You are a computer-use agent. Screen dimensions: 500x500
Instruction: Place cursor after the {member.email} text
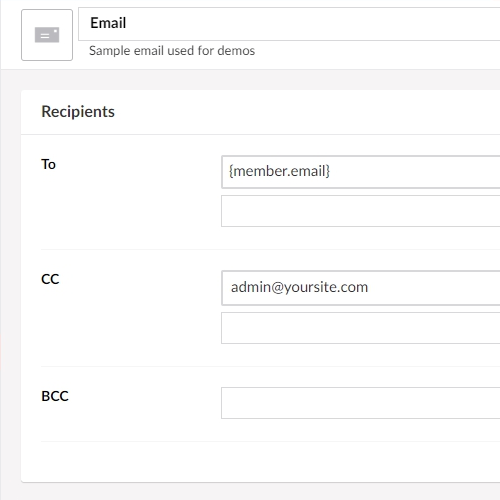point(331,171)
